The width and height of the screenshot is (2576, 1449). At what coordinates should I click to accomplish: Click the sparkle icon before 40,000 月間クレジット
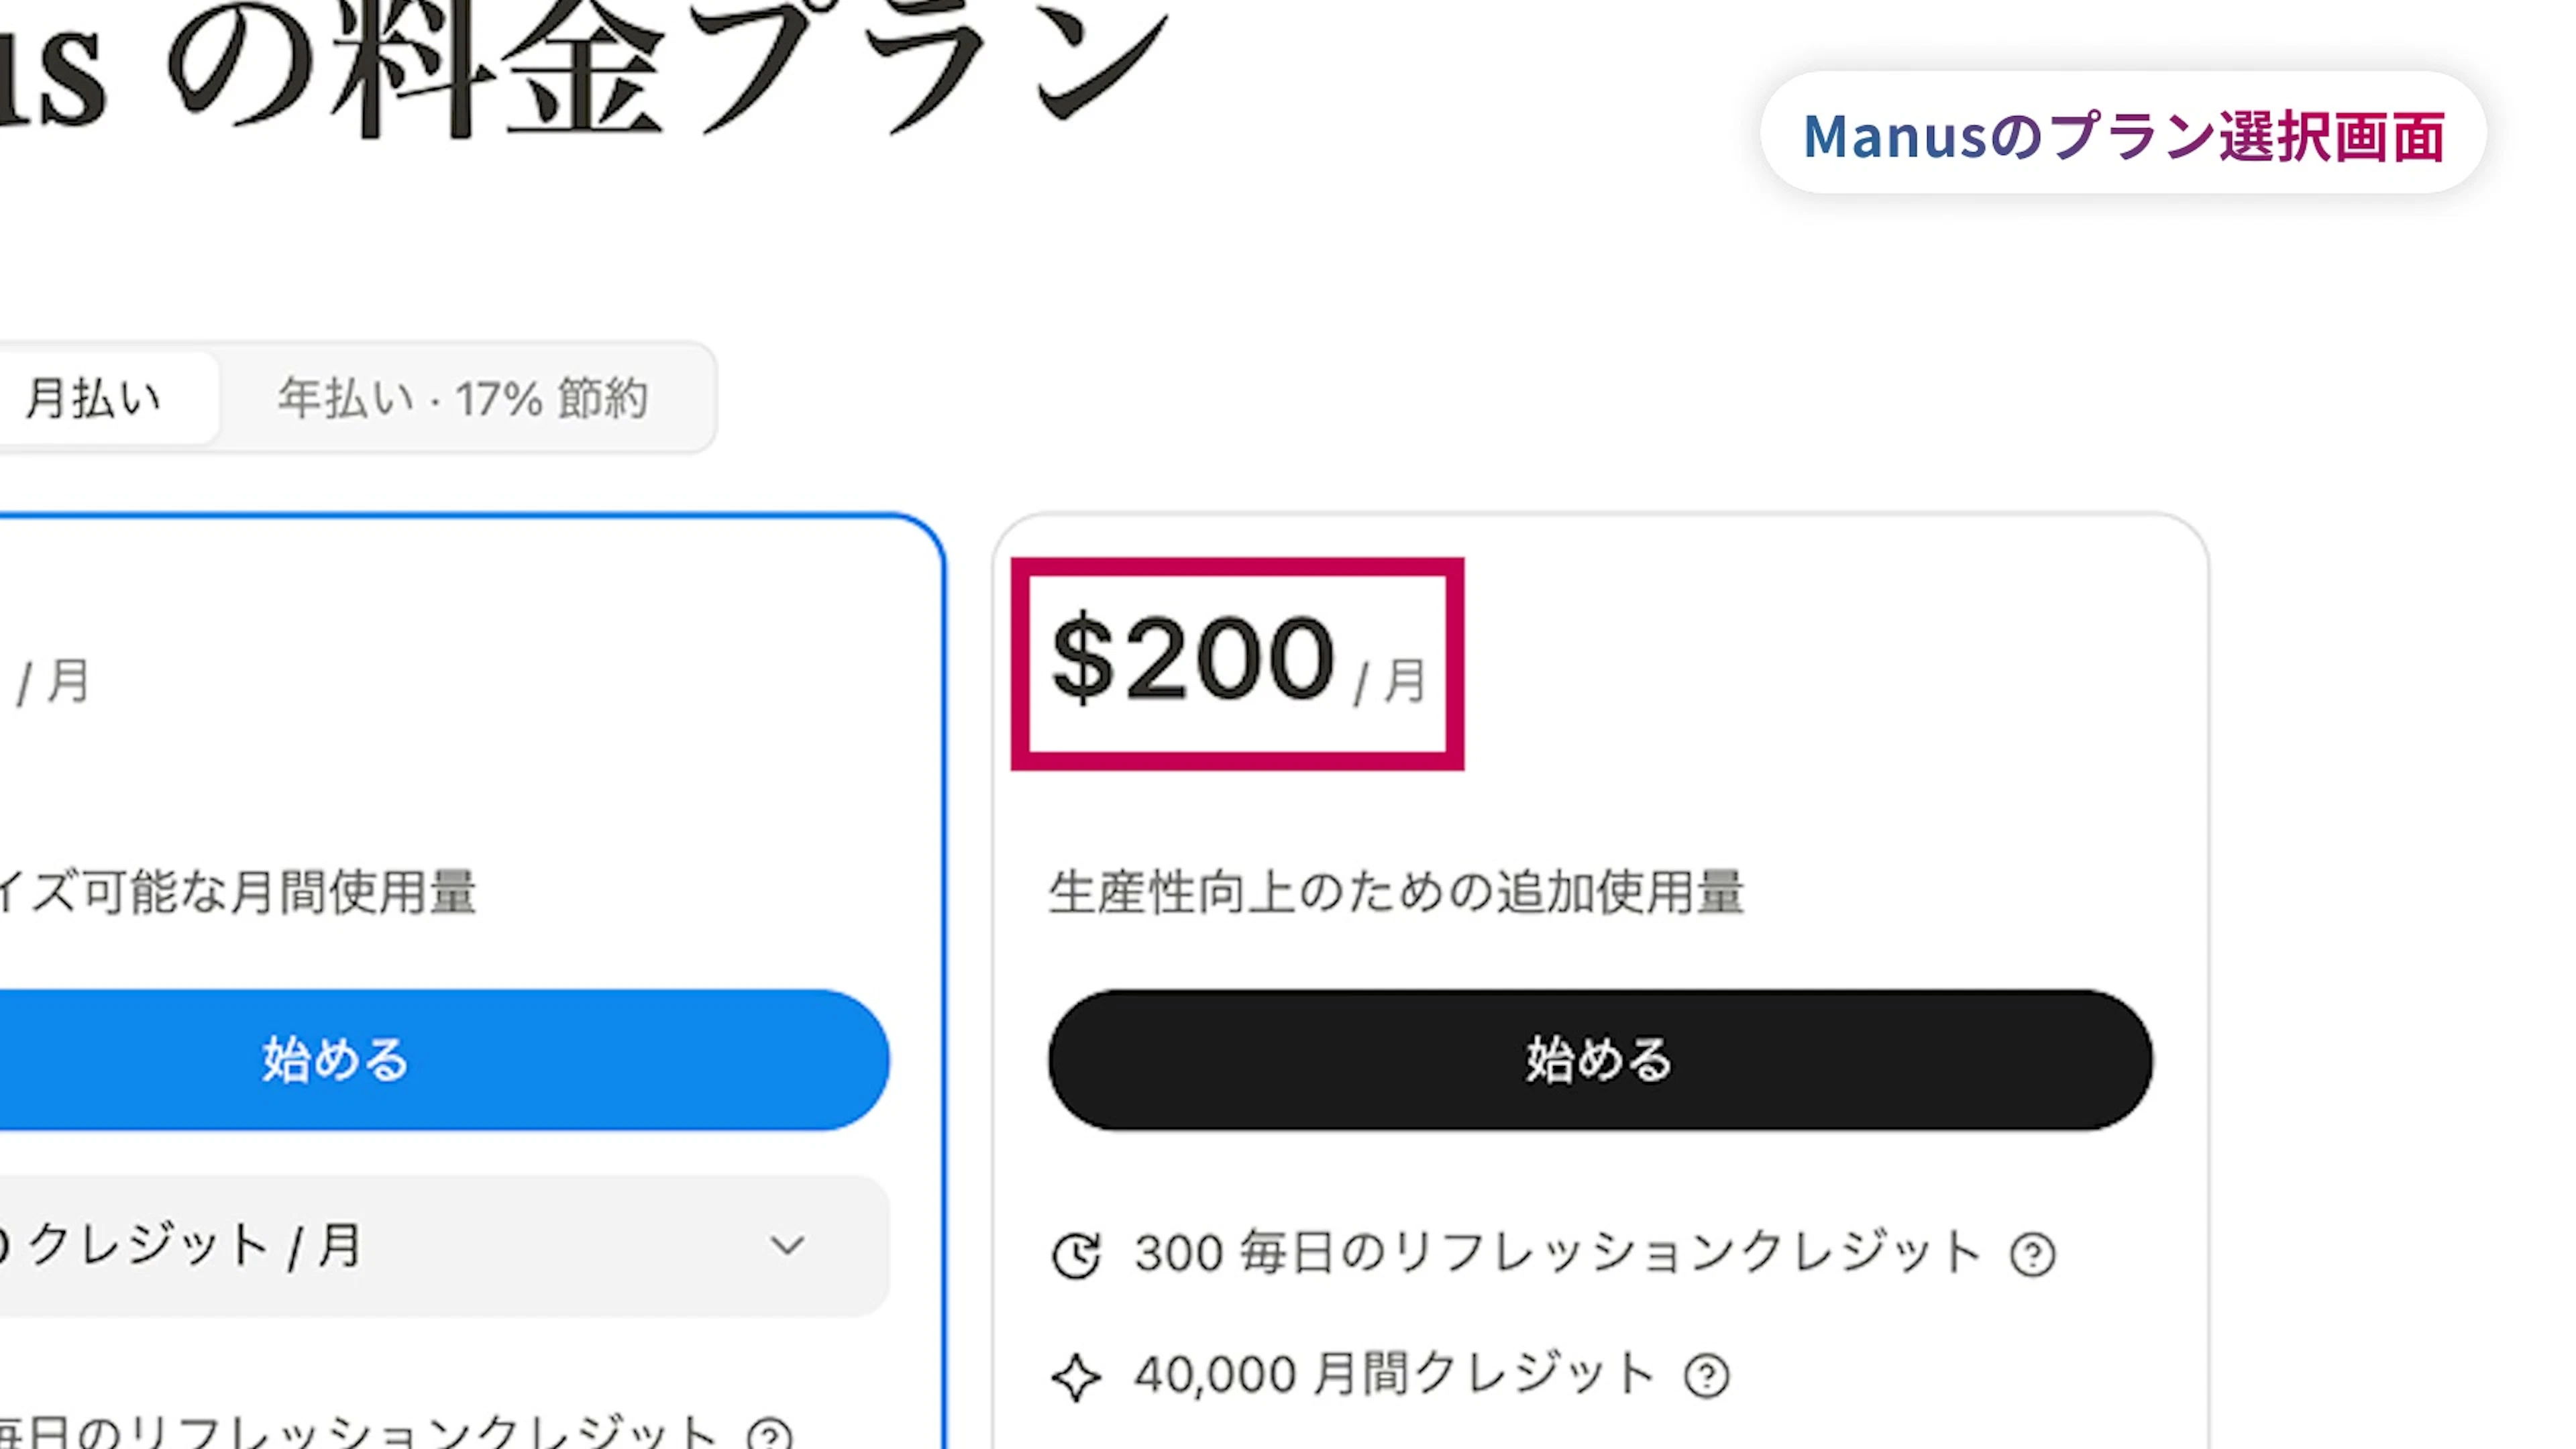point(1076,1377)
